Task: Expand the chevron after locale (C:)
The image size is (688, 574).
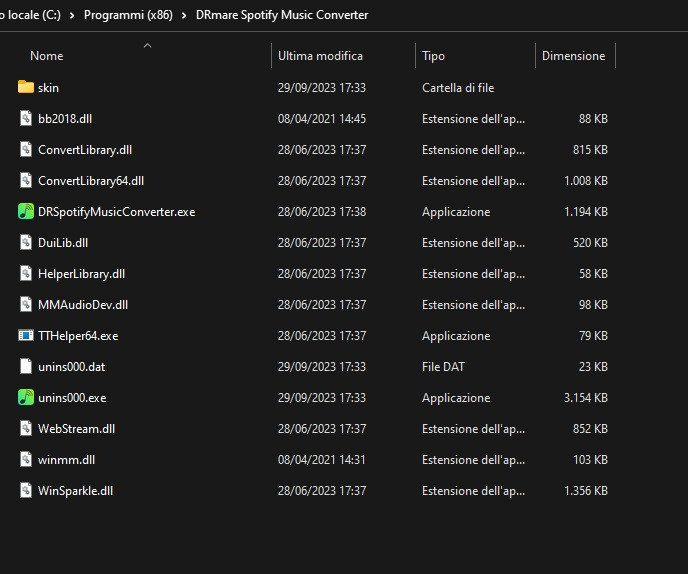Action: pyautogui.click(x=72, y=15)
